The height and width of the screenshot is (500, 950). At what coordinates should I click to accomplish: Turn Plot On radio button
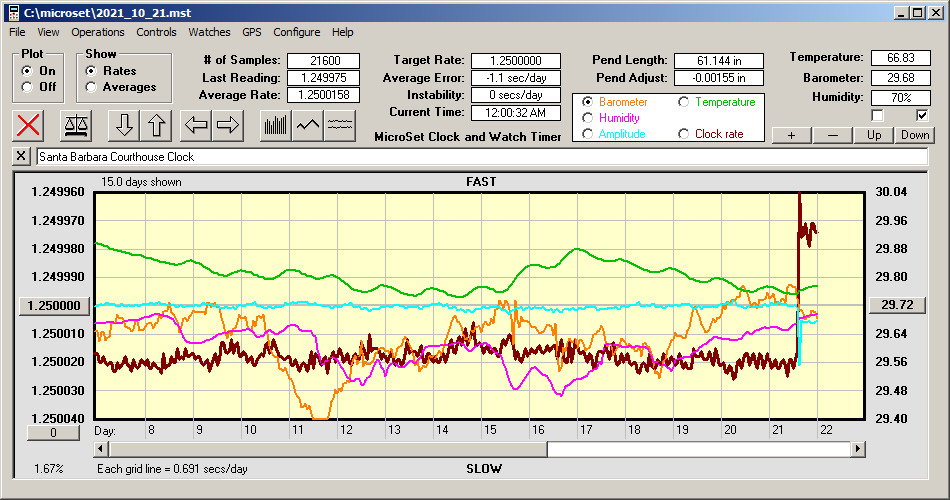(x=27, y=71)
